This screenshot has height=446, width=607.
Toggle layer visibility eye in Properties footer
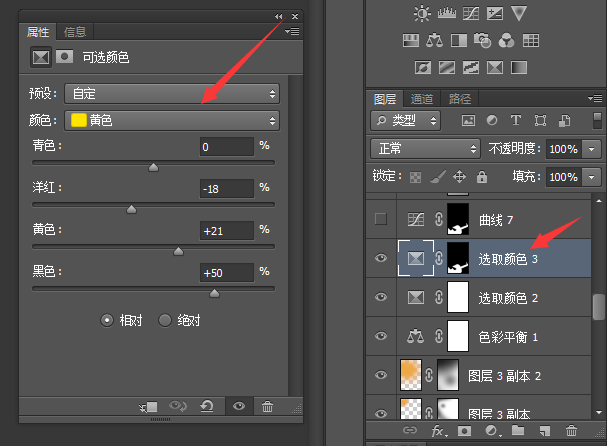[x=239, y=406]
